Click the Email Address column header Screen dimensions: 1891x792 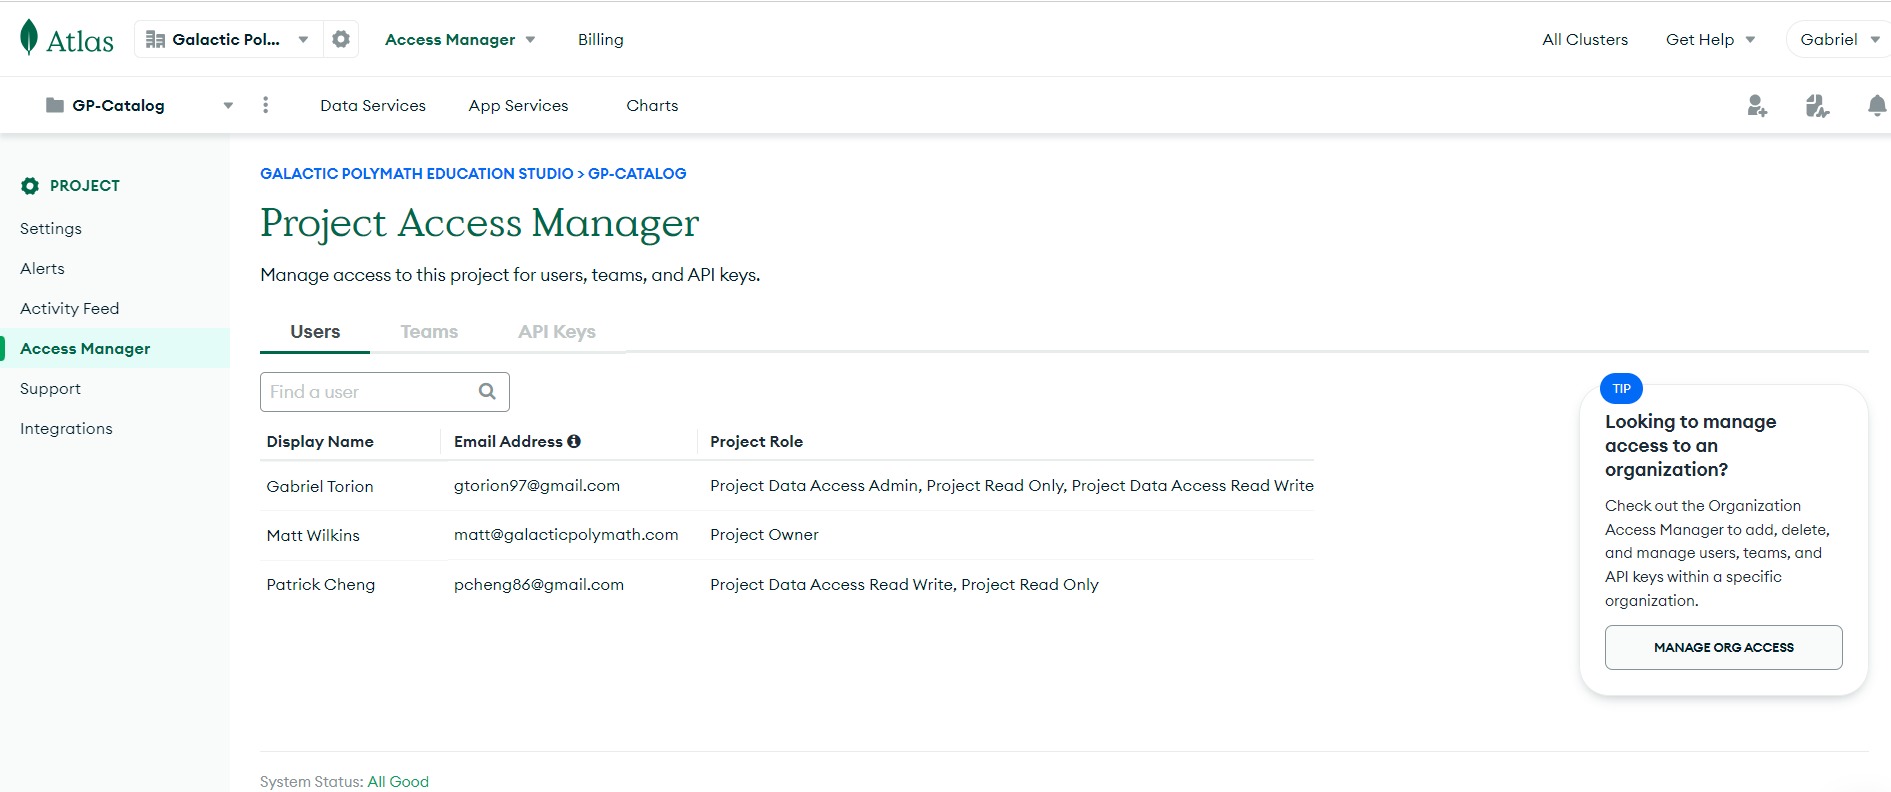point(508,441)
